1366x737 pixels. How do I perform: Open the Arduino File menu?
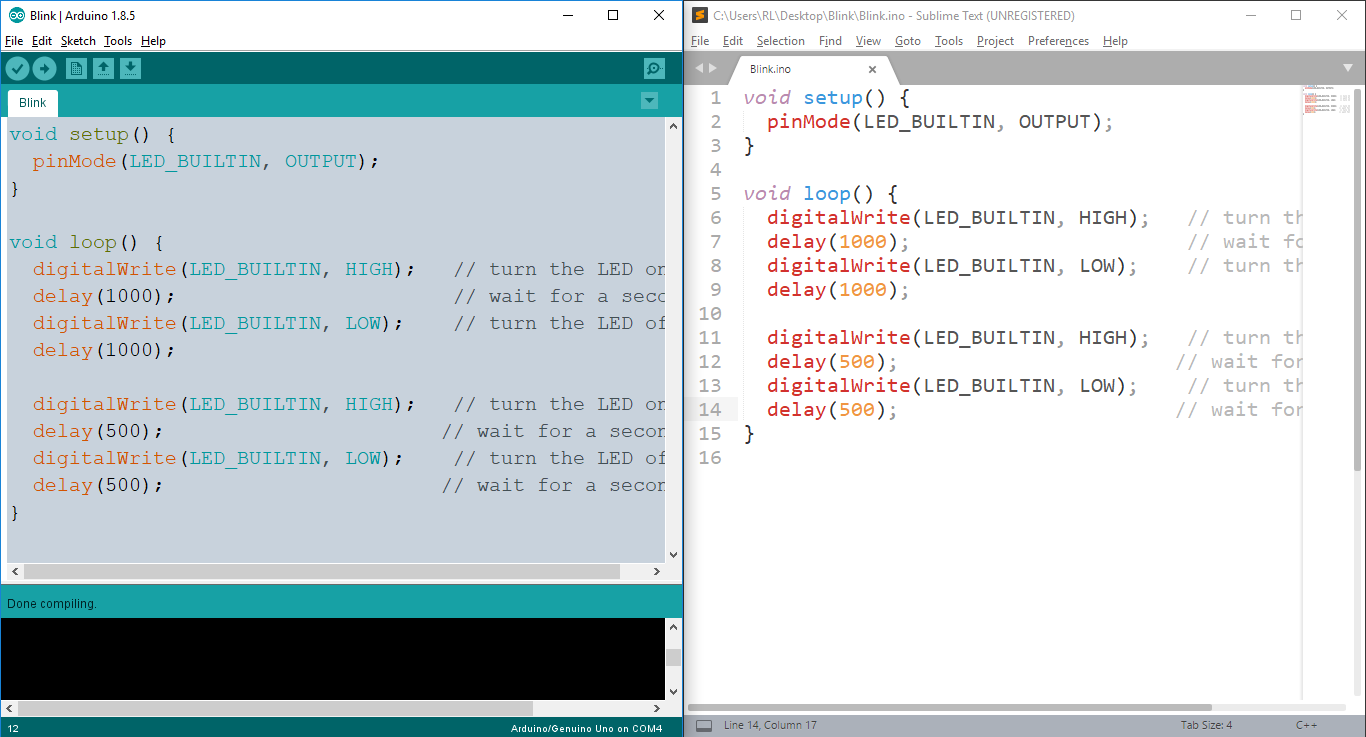[x=14, y=41]
